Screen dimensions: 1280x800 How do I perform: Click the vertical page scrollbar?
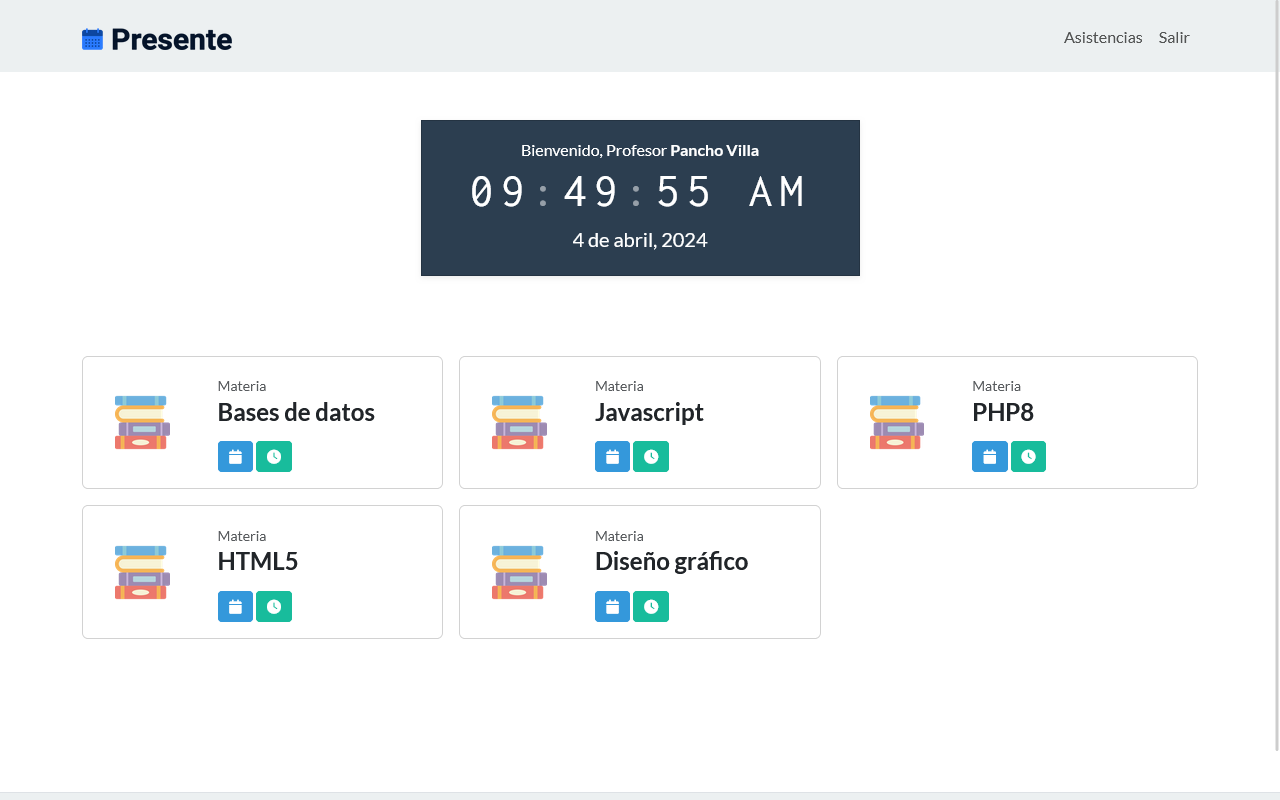pos(1276,375)
